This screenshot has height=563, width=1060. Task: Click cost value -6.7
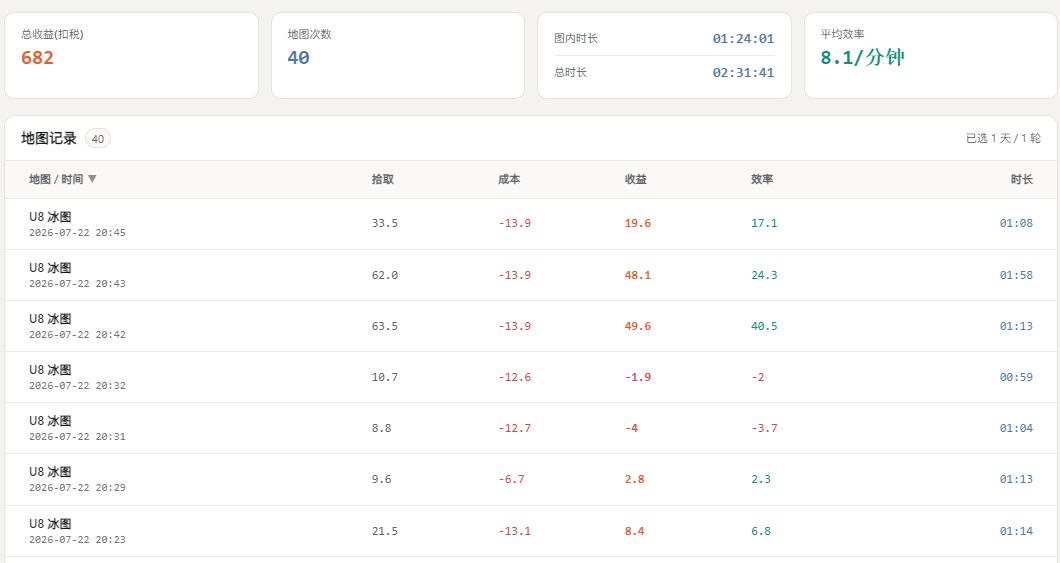[x=511, y=479]
